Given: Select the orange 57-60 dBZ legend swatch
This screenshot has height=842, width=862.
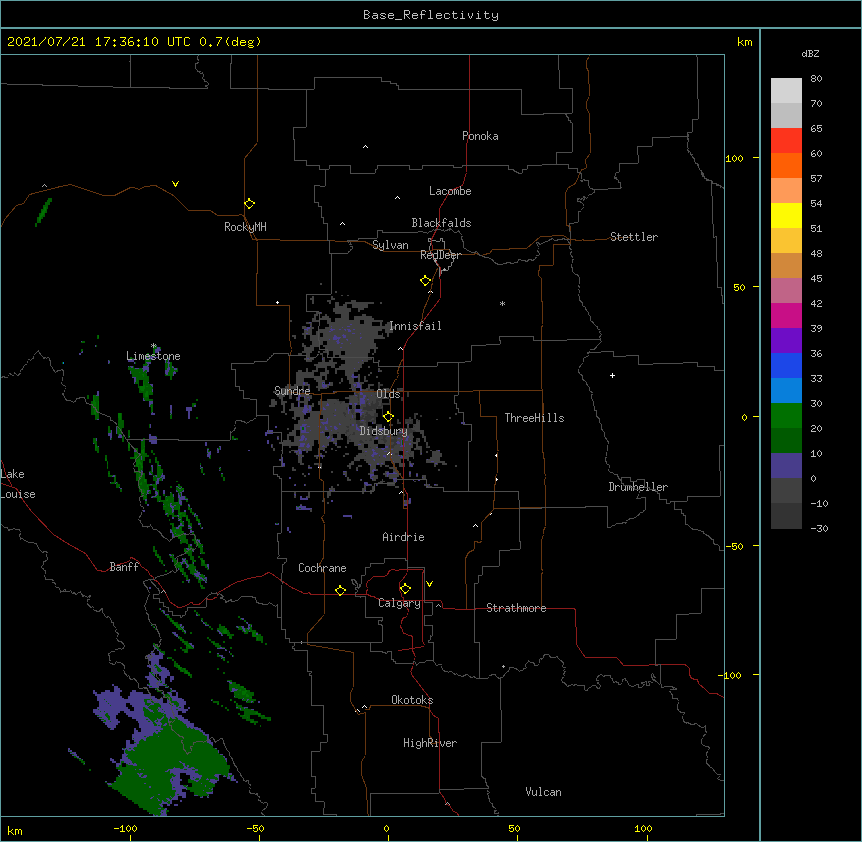Looking at the screenshot, I should coord(786,165).
